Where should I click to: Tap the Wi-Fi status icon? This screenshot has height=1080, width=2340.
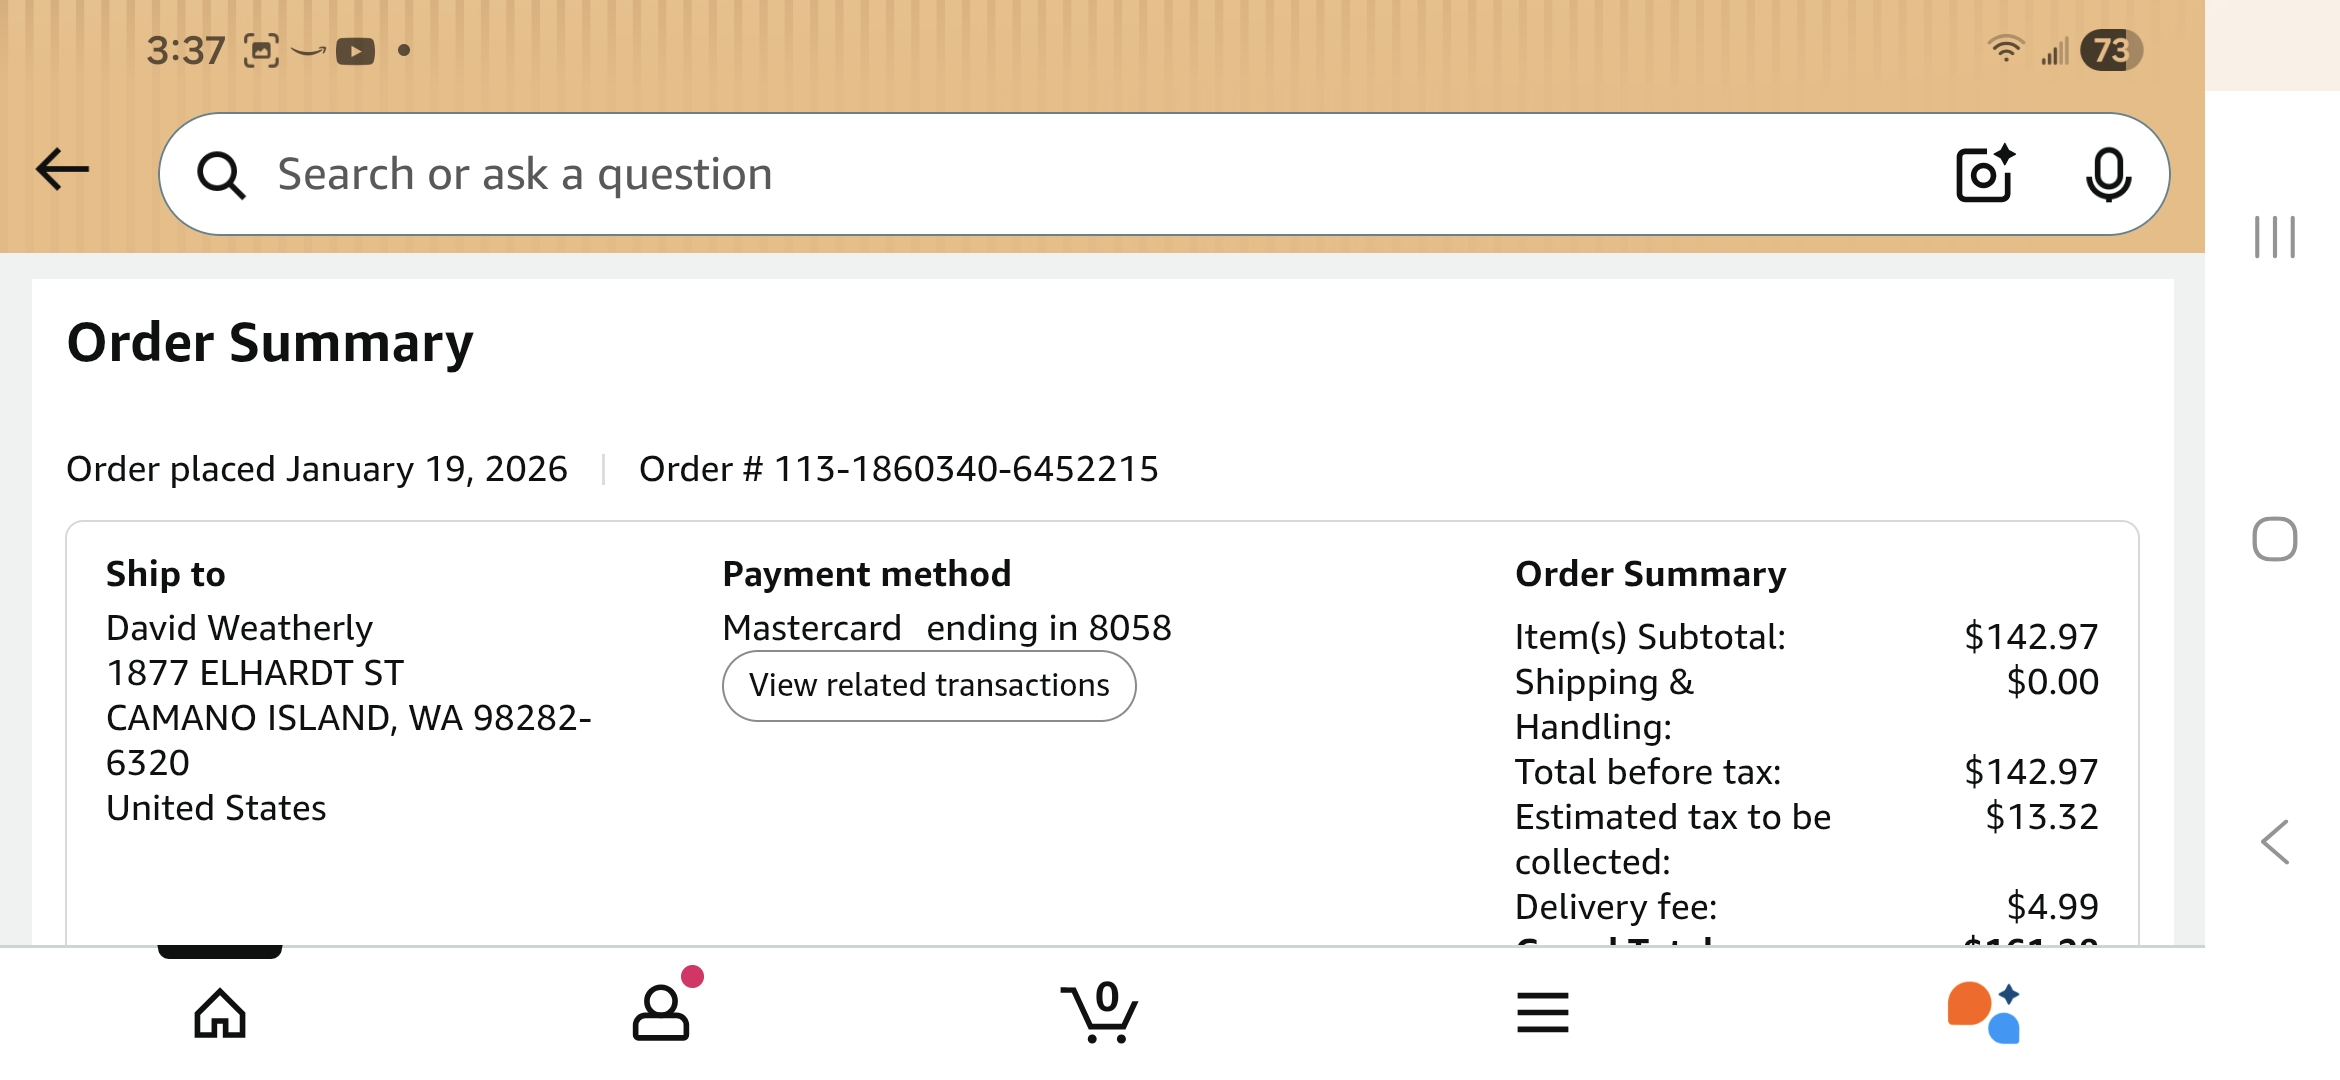(x=2005, y=49)
